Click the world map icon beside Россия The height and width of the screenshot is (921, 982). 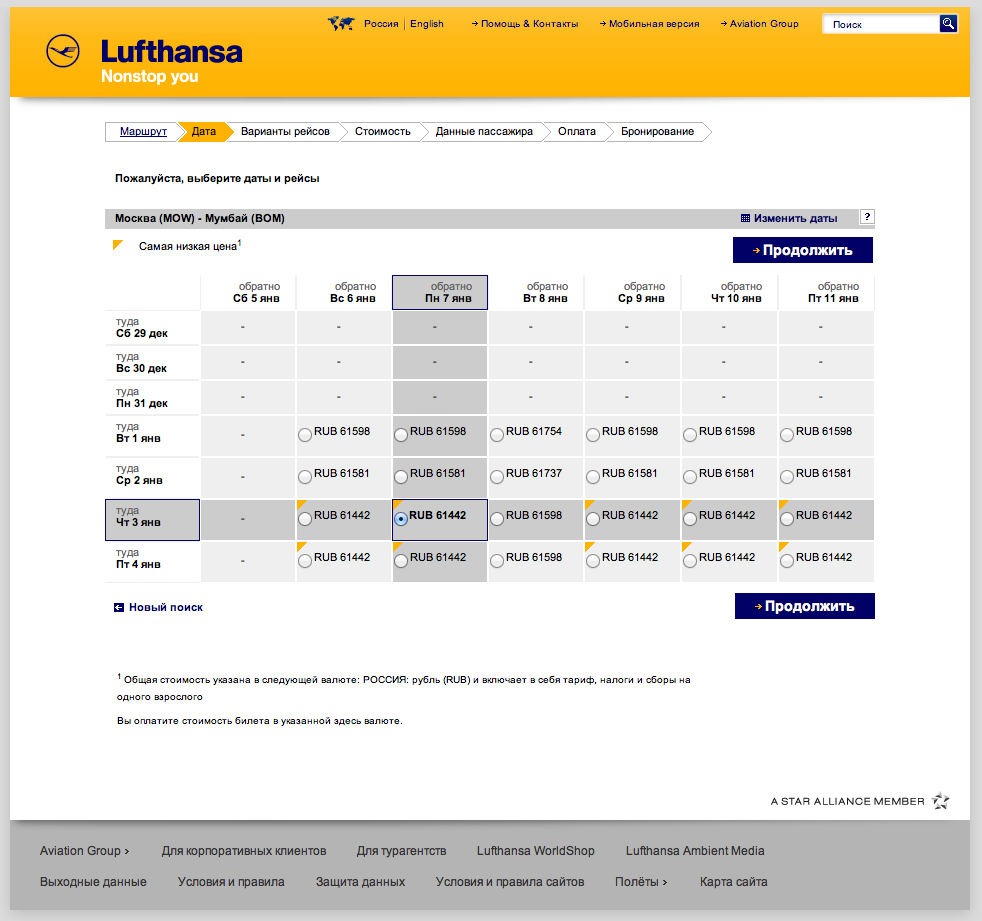[341, 24]
